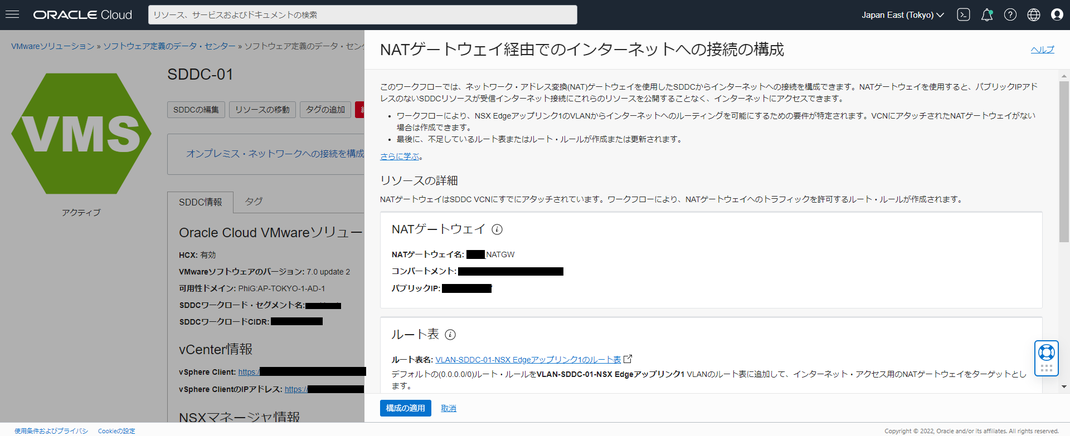Open the support lifebuoy widget

click(x=1046, y=358)
